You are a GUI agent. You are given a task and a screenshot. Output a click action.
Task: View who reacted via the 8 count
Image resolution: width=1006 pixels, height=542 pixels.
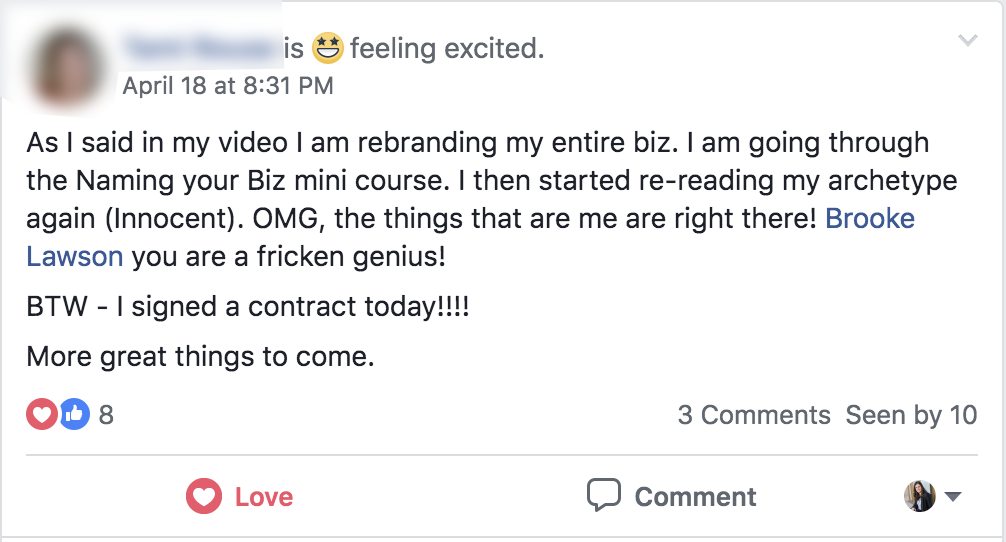[106, 415]
